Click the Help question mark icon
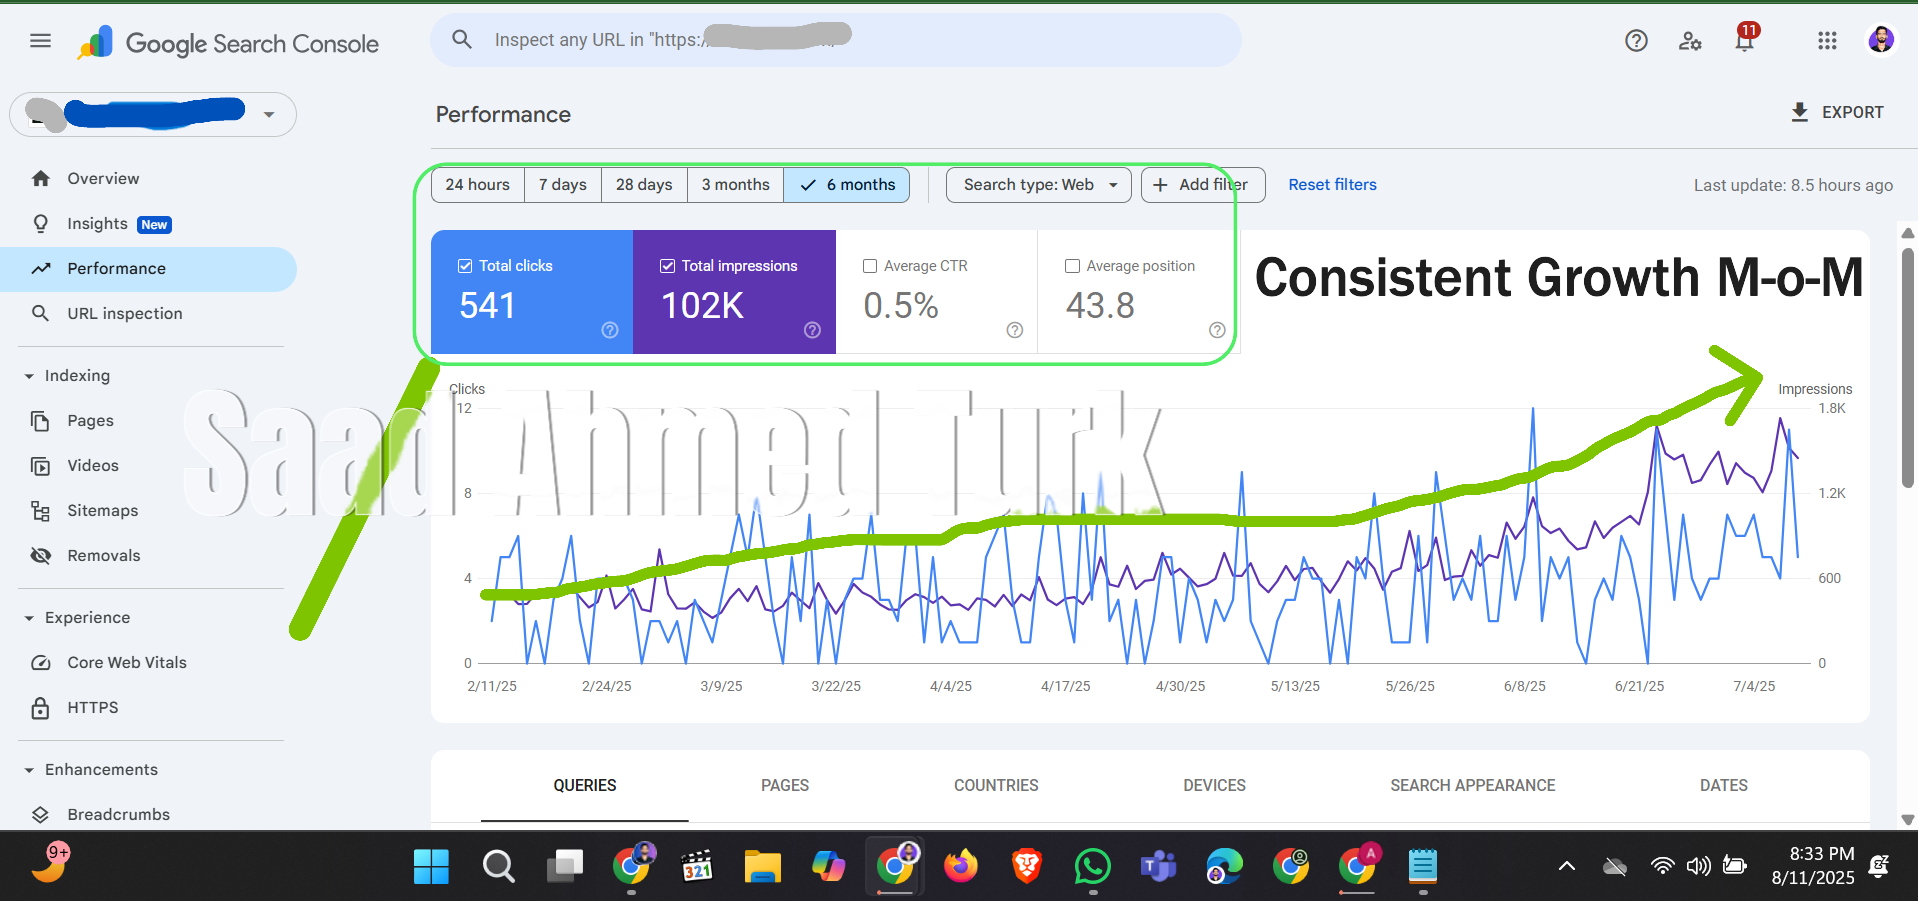This screenshot has width=1918, height=901. (1636, 41)
